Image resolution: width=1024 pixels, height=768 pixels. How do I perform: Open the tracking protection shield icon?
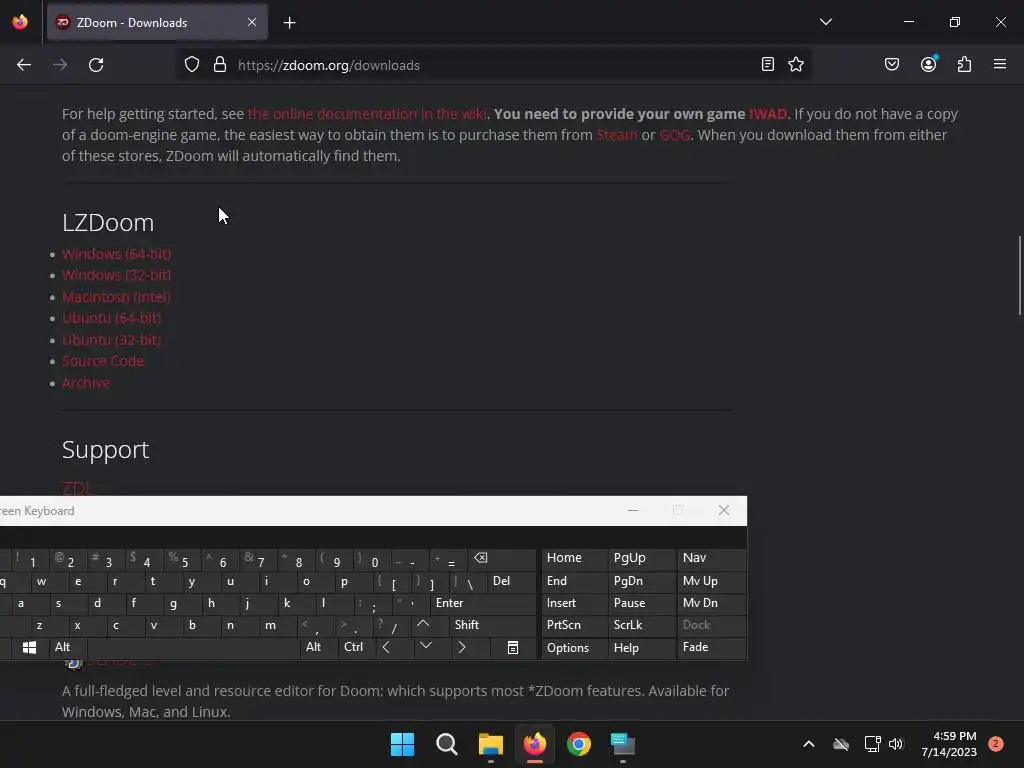point(191,65)
